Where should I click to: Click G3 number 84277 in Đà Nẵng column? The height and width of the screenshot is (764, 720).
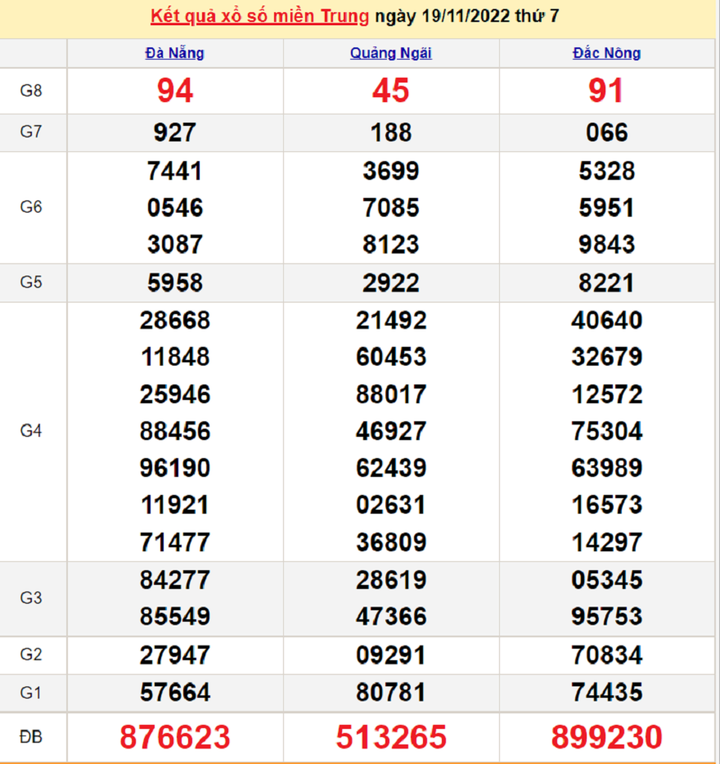(175, 580)
